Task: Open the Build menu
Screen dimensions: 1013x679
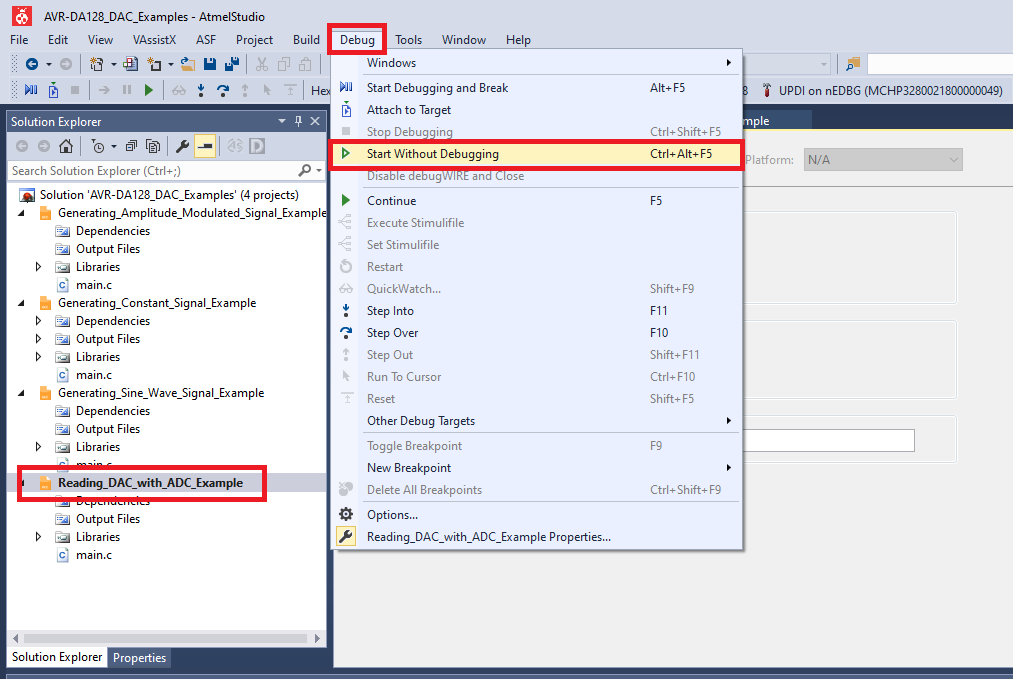Action: tap(306, 39)
